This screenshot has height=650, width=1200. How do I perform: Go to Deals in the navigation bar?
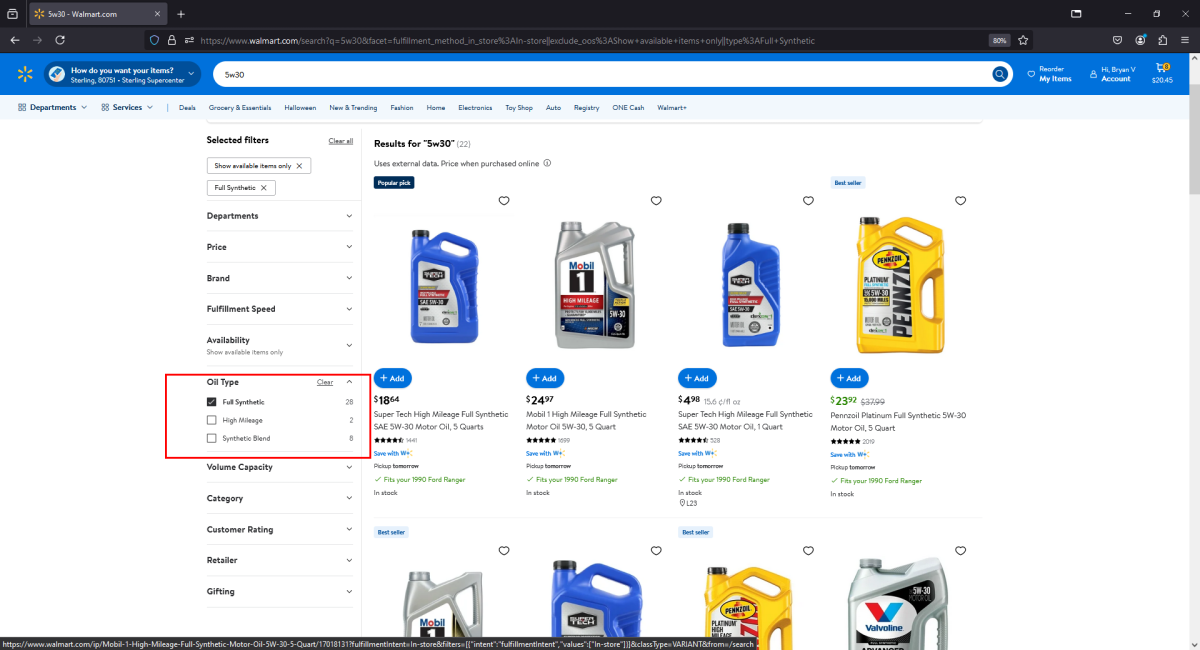[x=187, y=107]
